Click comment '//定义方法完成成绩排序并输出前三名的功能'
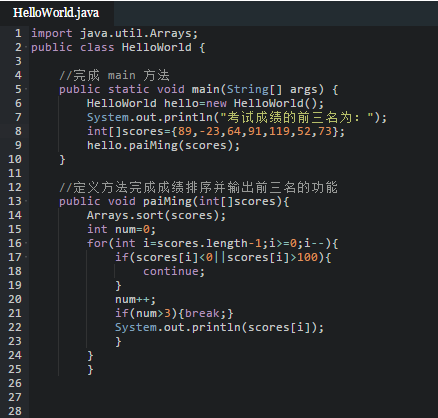438x418 pixels. (198, 187)
